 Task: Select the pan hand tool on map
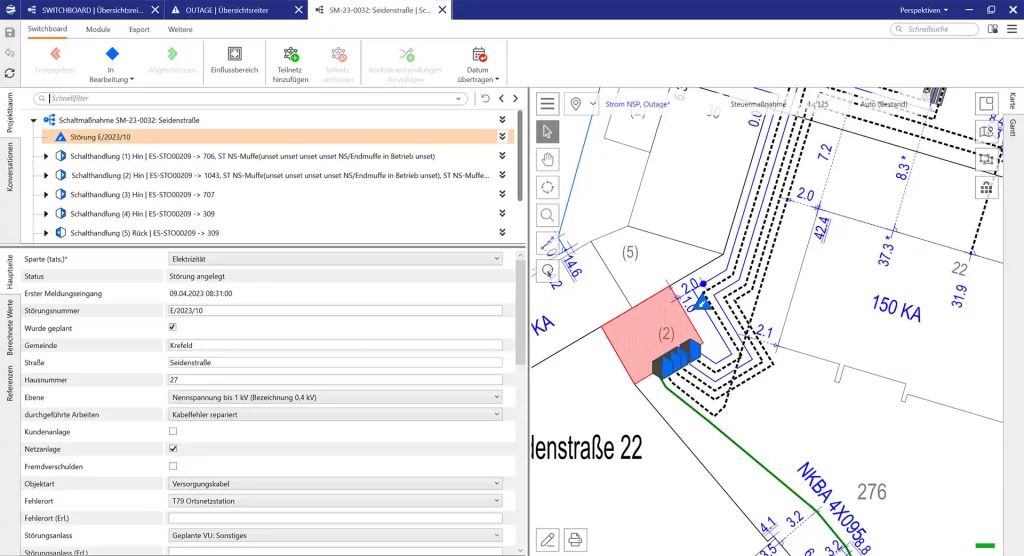pyautogui.click(x=547, y=159)
